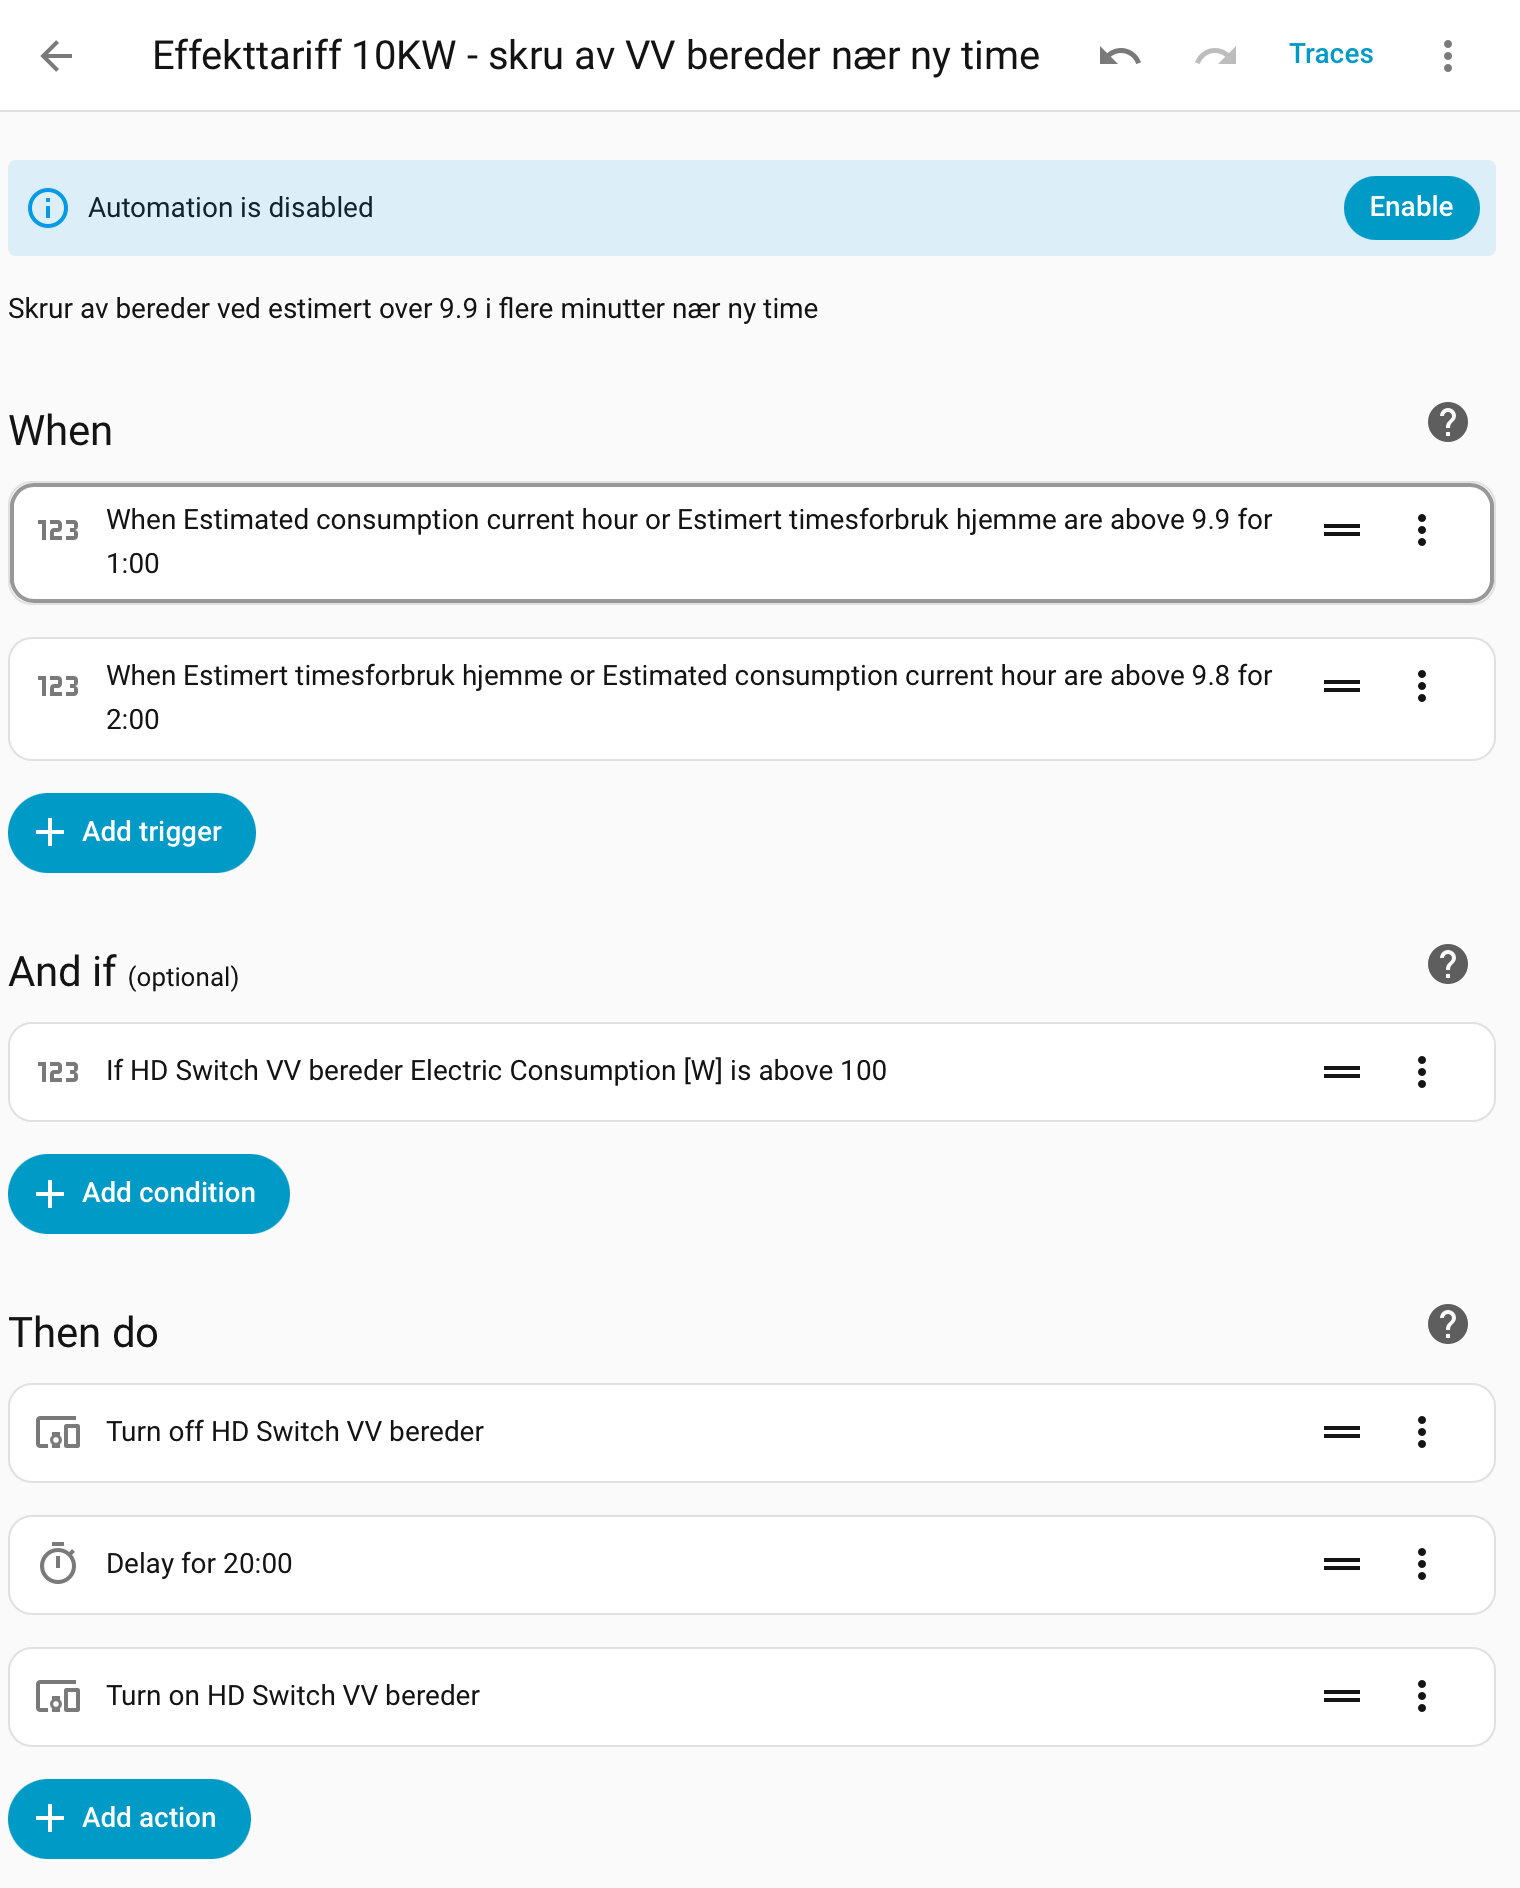
Task: Enable the disabled automation
Action: (x=1410, y=207)
